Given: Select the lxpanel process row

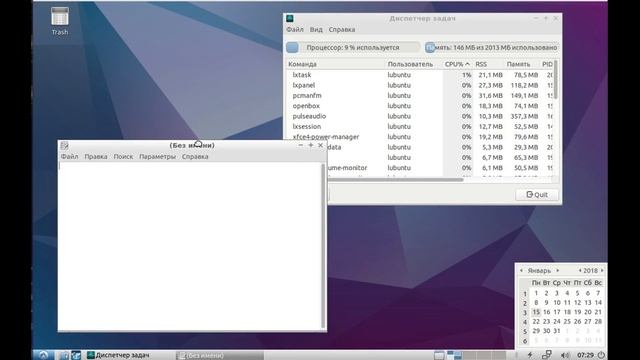Looking at the screenshot, I should 420,85.
